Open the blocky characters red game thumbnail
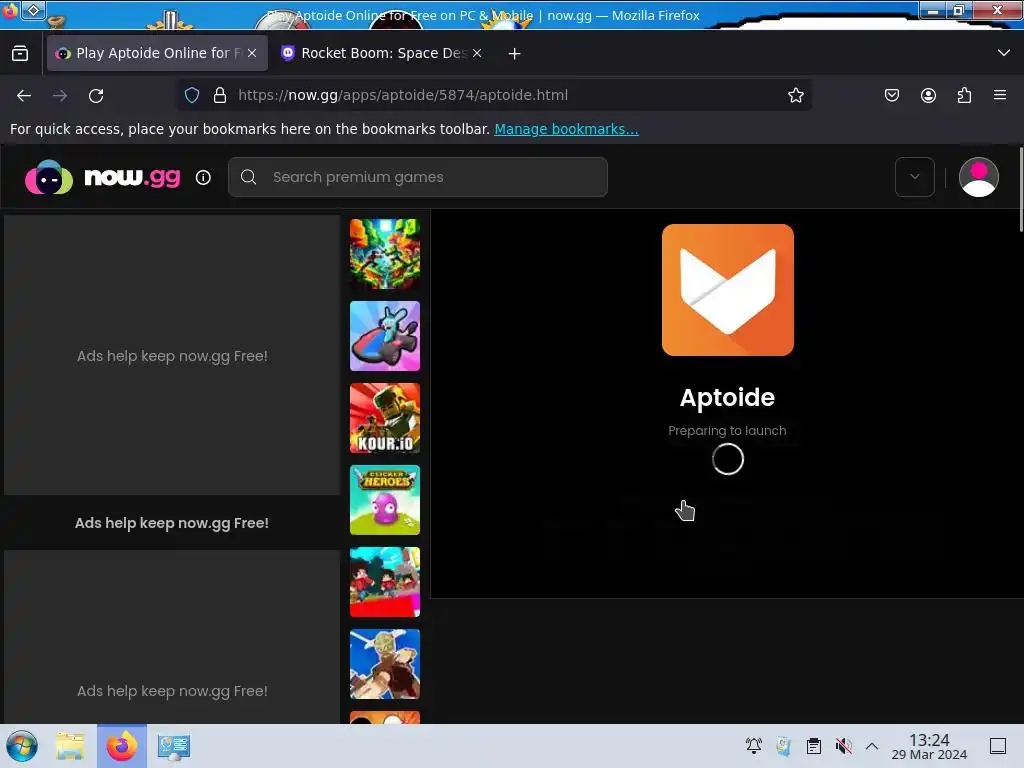The width and height of the screenshot is (1024, 768). click(x=385, y=582)
